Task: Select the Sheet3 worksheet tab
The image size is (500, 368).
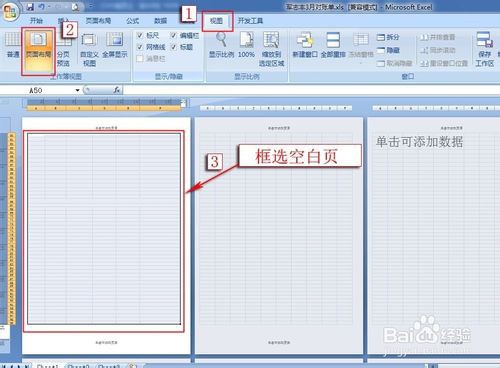Action: pyautogui.click(x=109, y=366)
